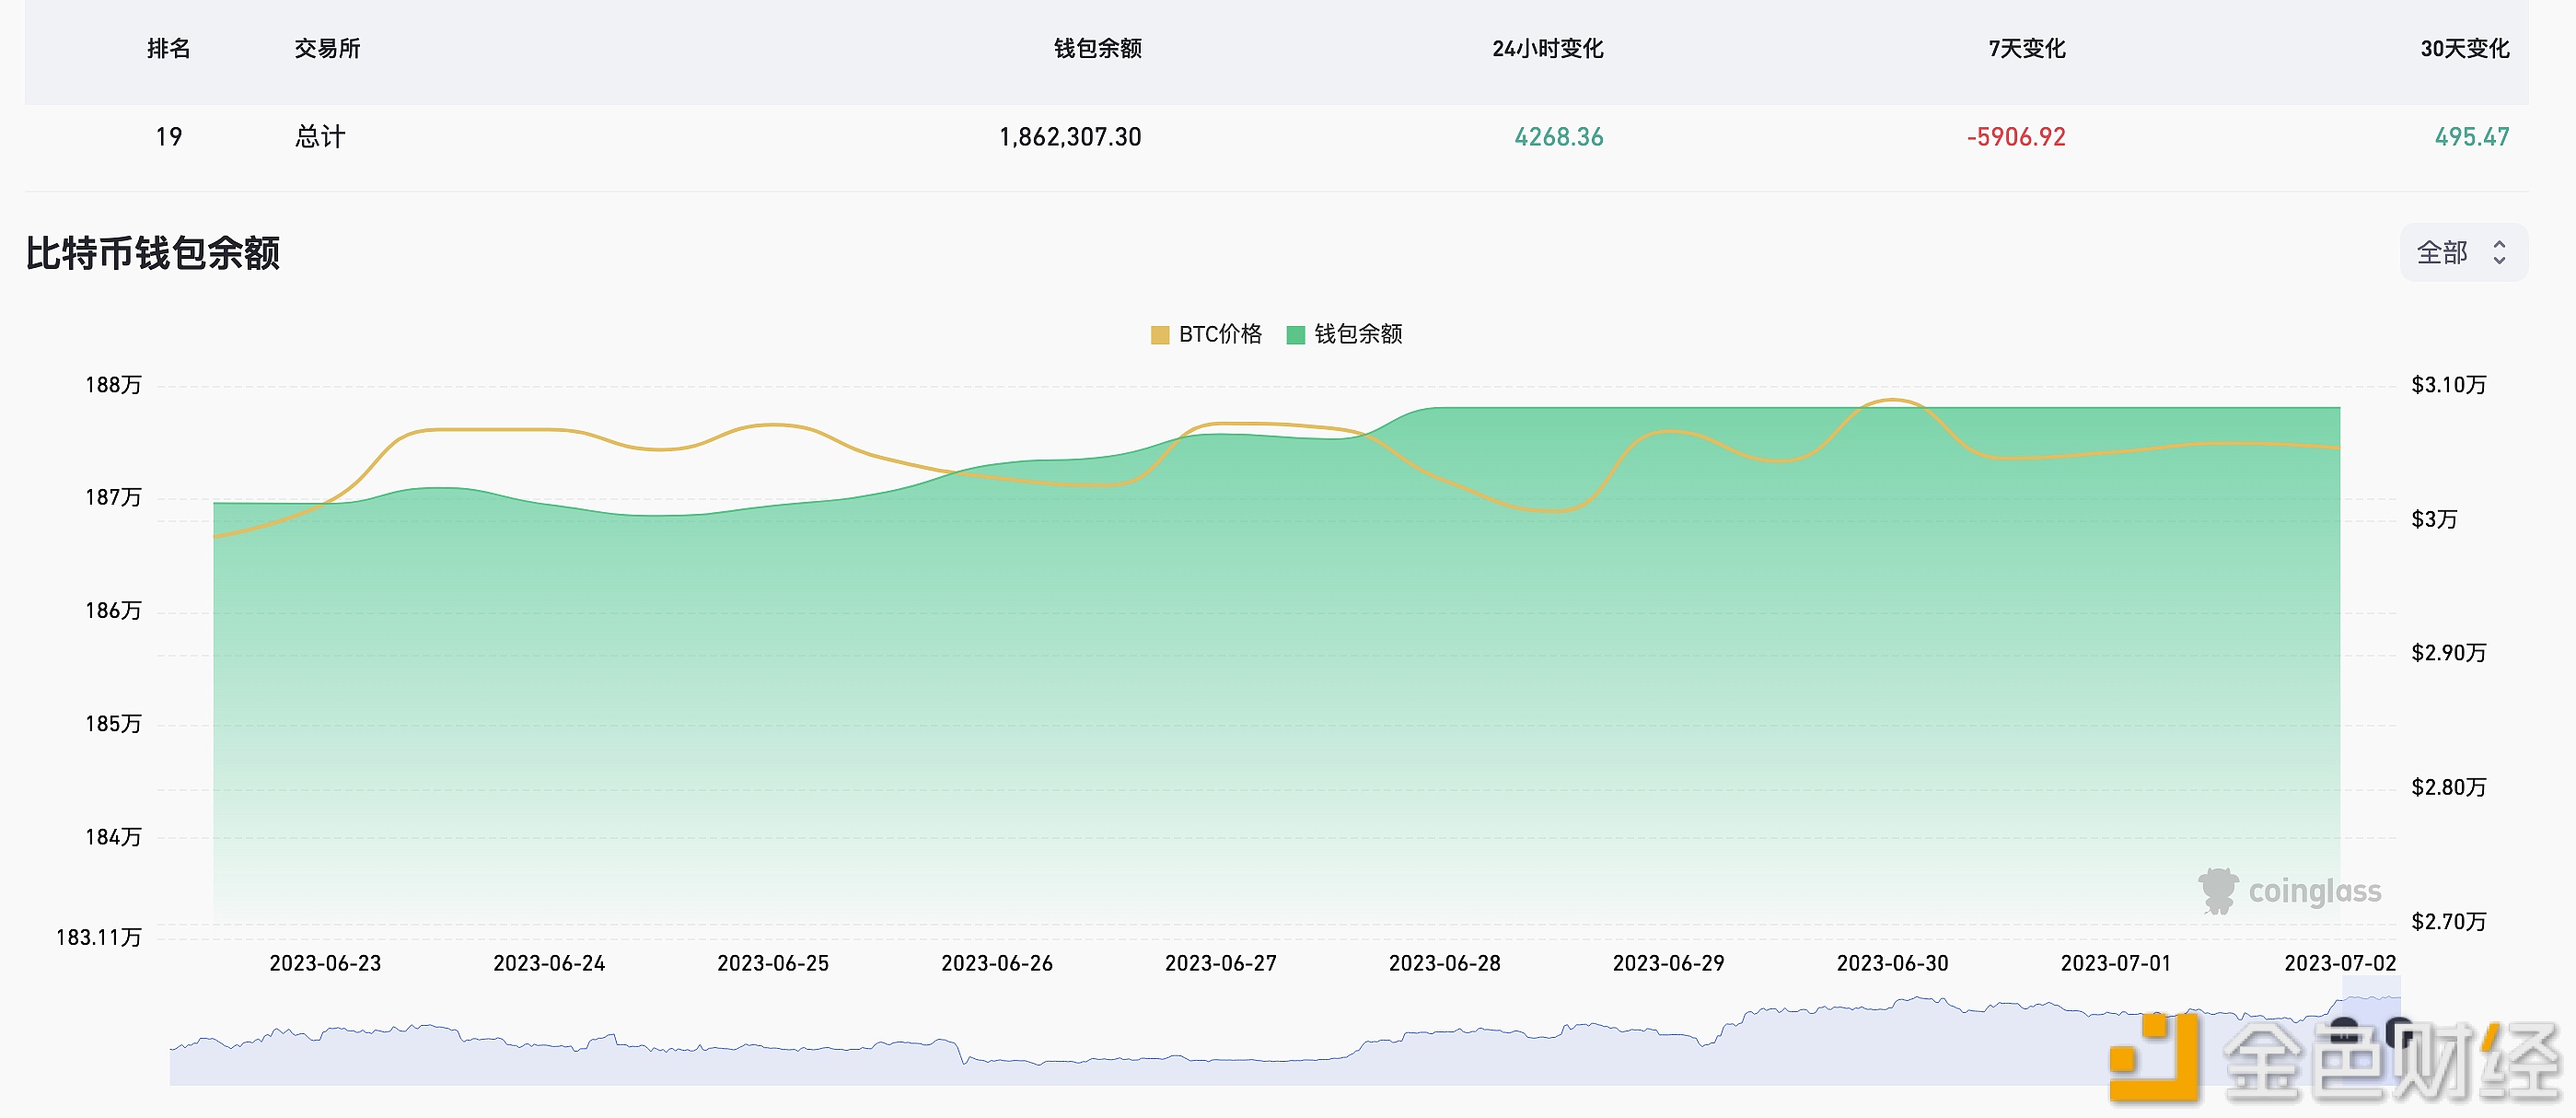Click the total balance value 1,862,307.30
2576x1118 pixels.
coord(1070,137)
